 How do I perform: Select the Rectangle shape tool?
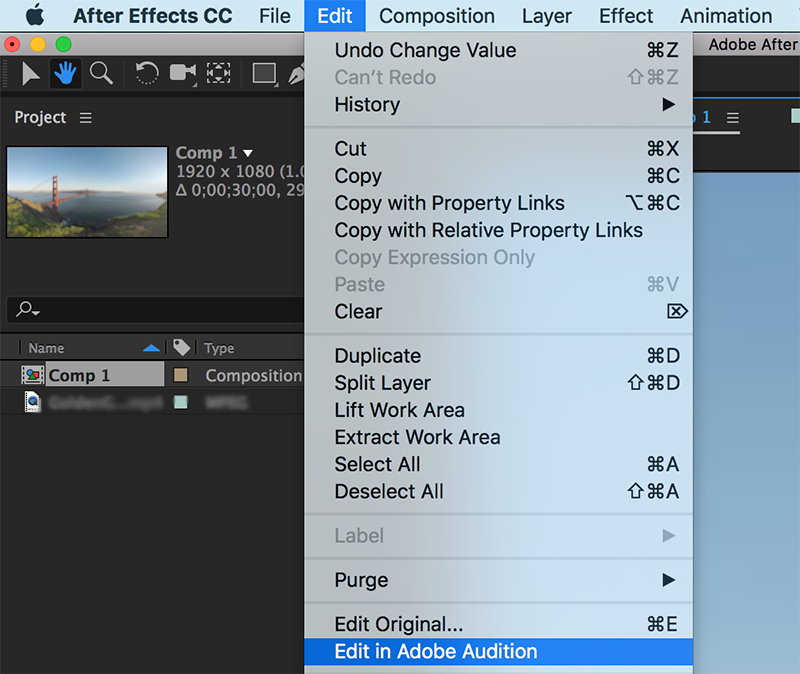pyautogui.click(x=264, y=73)
